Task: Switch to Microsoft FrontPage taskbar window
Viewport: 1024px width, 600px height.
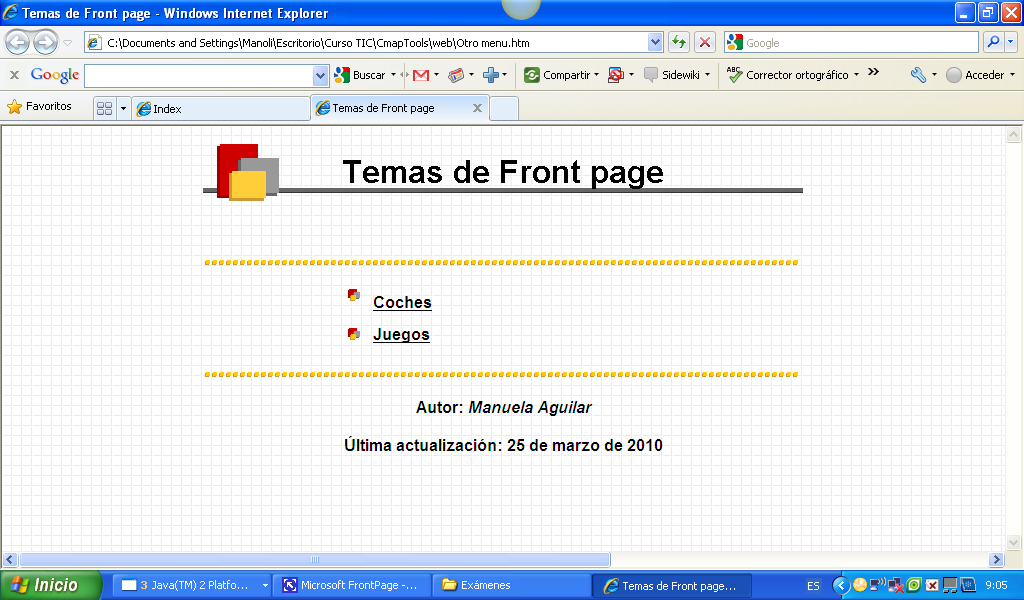Action: click(x=352, y=585)
